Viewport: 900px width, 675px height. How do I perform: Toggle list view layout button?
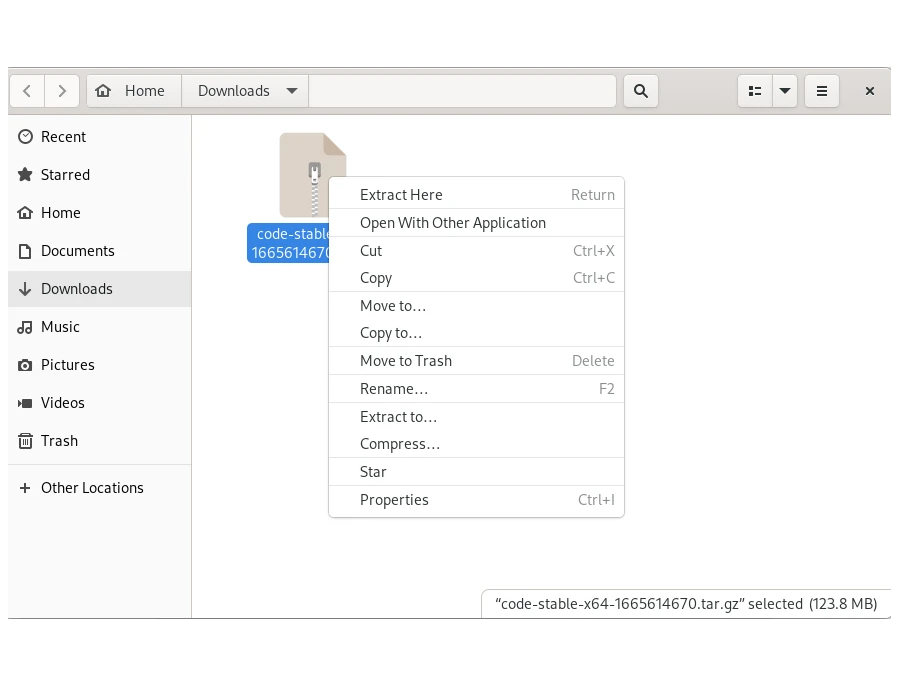(x=755, y=91)
